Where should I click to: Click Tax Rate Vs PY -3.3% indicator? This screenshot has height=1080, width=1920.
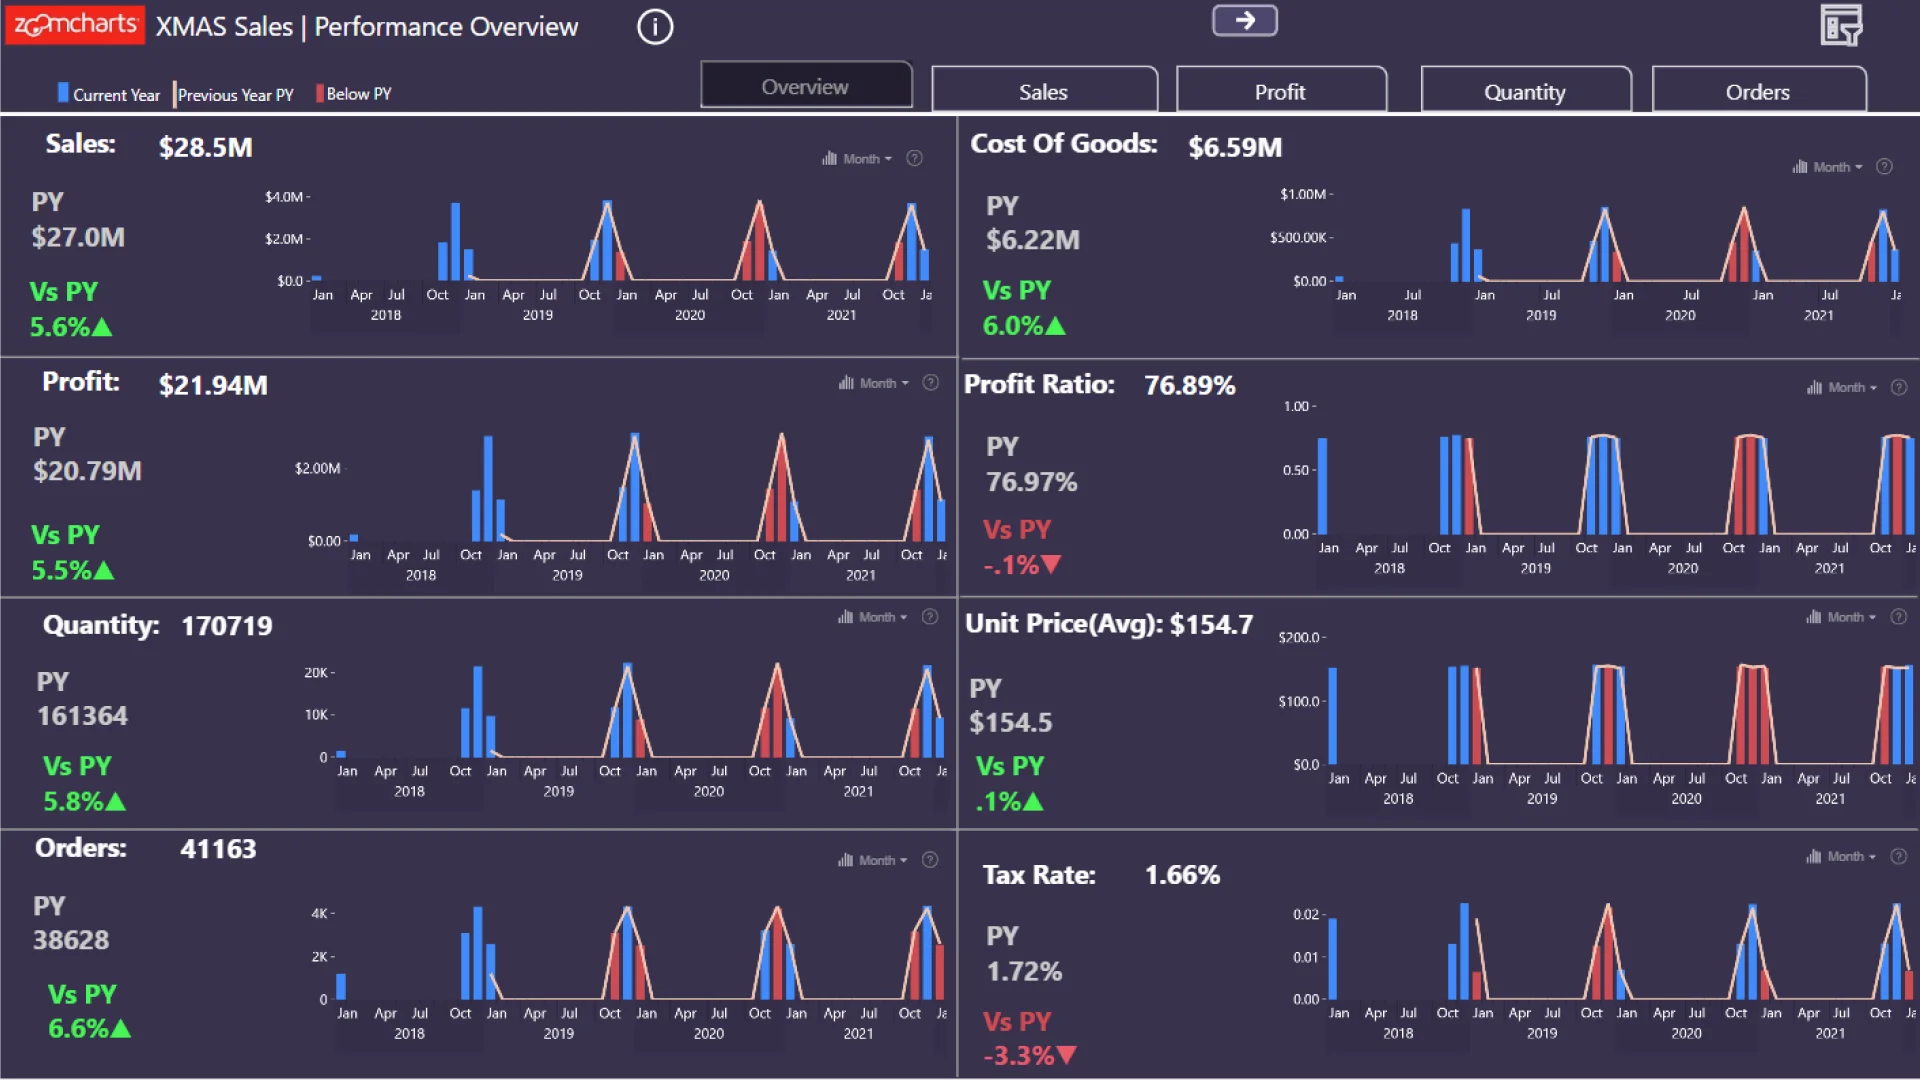pos(1030,1055)
